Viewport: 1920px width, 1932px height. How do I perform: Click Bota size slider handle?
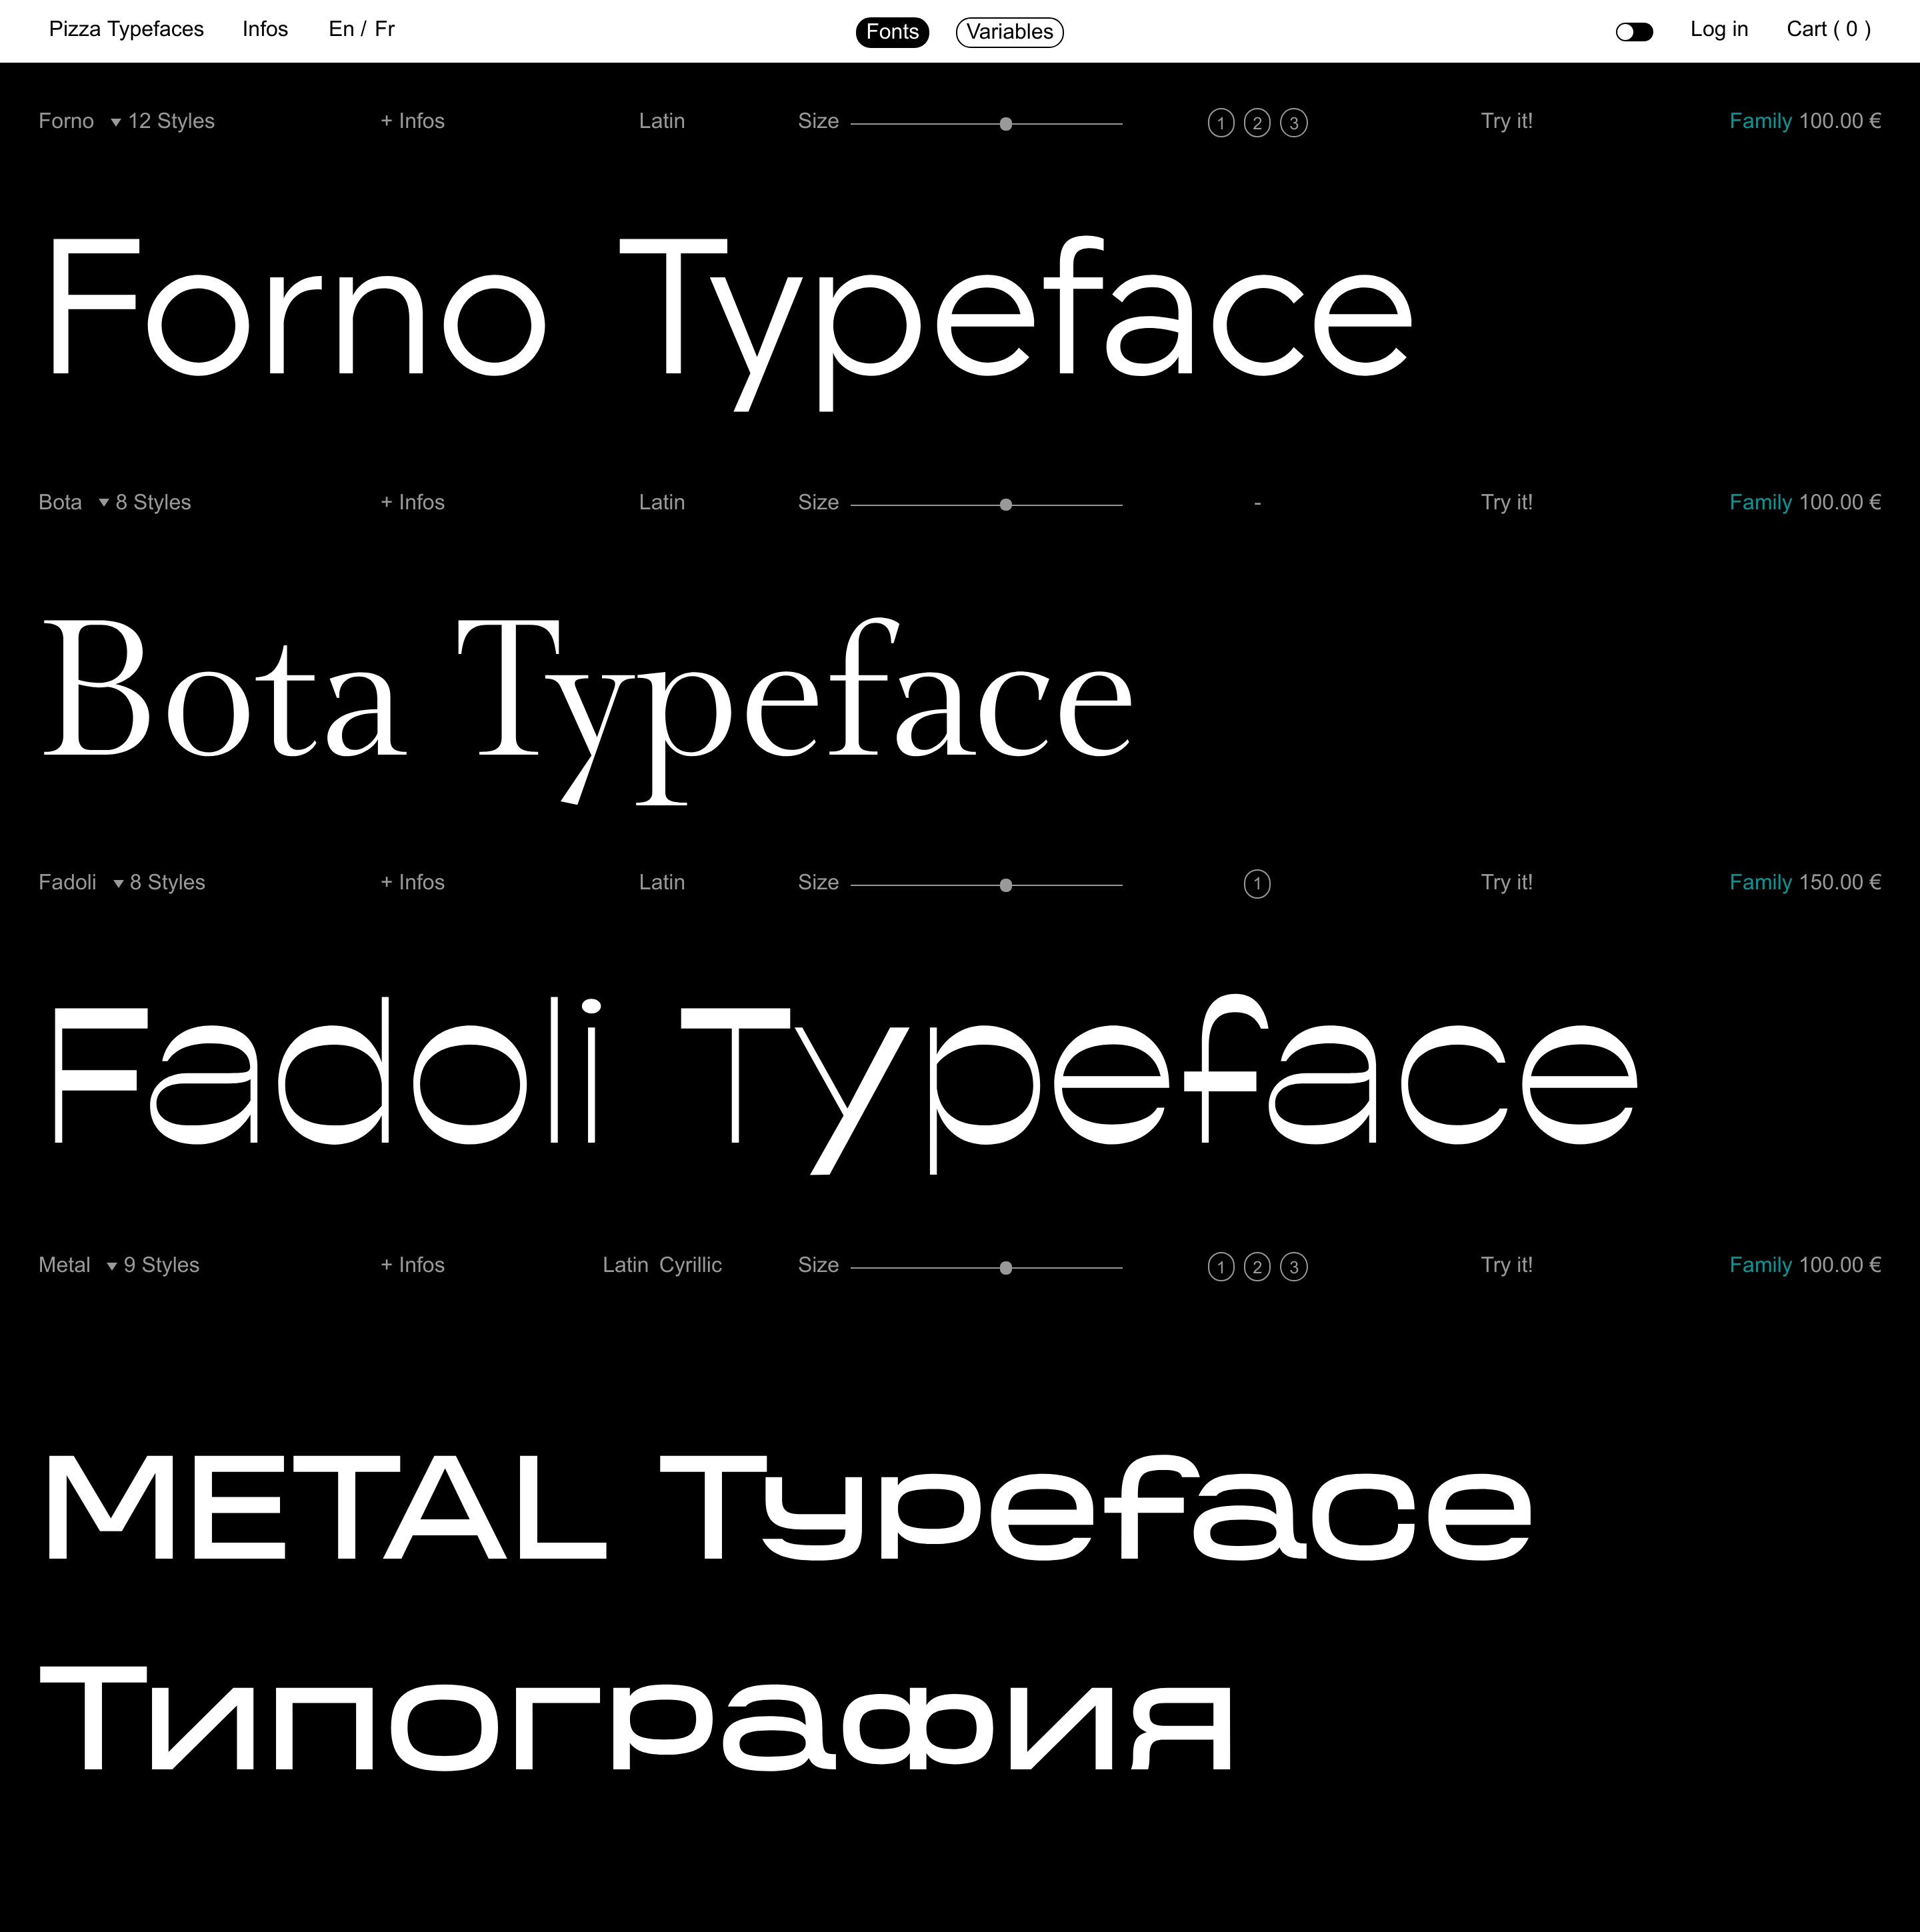1006,505
